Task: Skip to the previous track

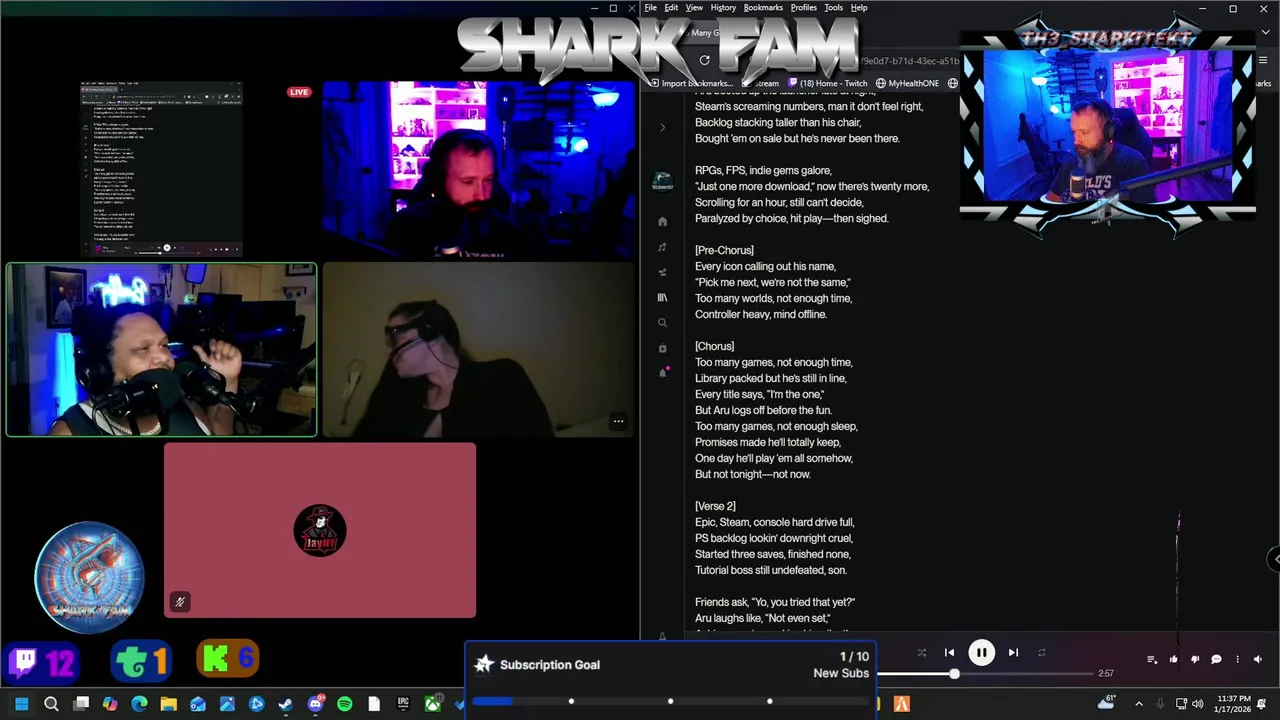Action: click(949, 653)
